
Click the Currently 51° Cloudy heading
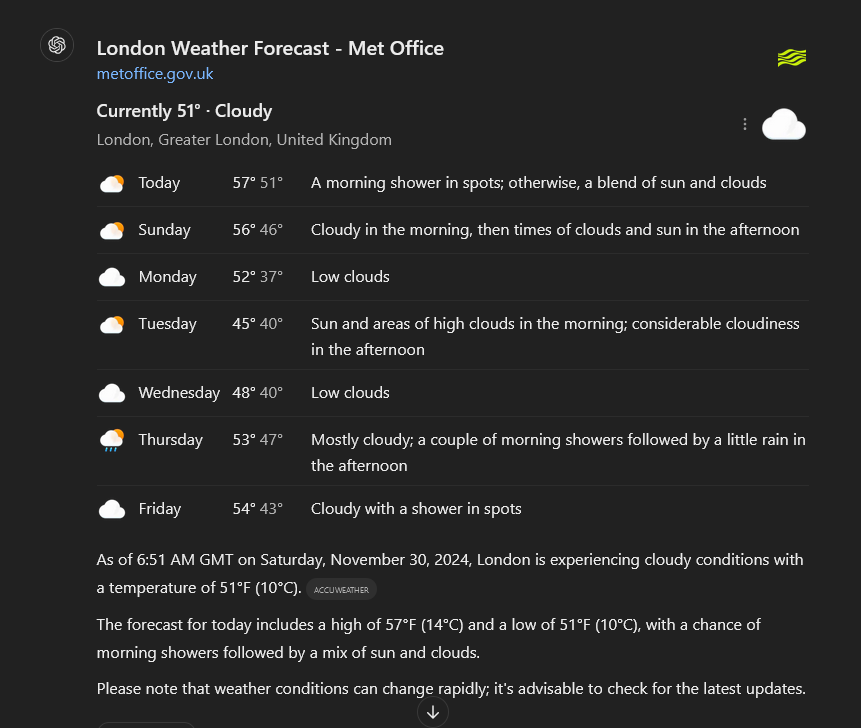point(184,111)
